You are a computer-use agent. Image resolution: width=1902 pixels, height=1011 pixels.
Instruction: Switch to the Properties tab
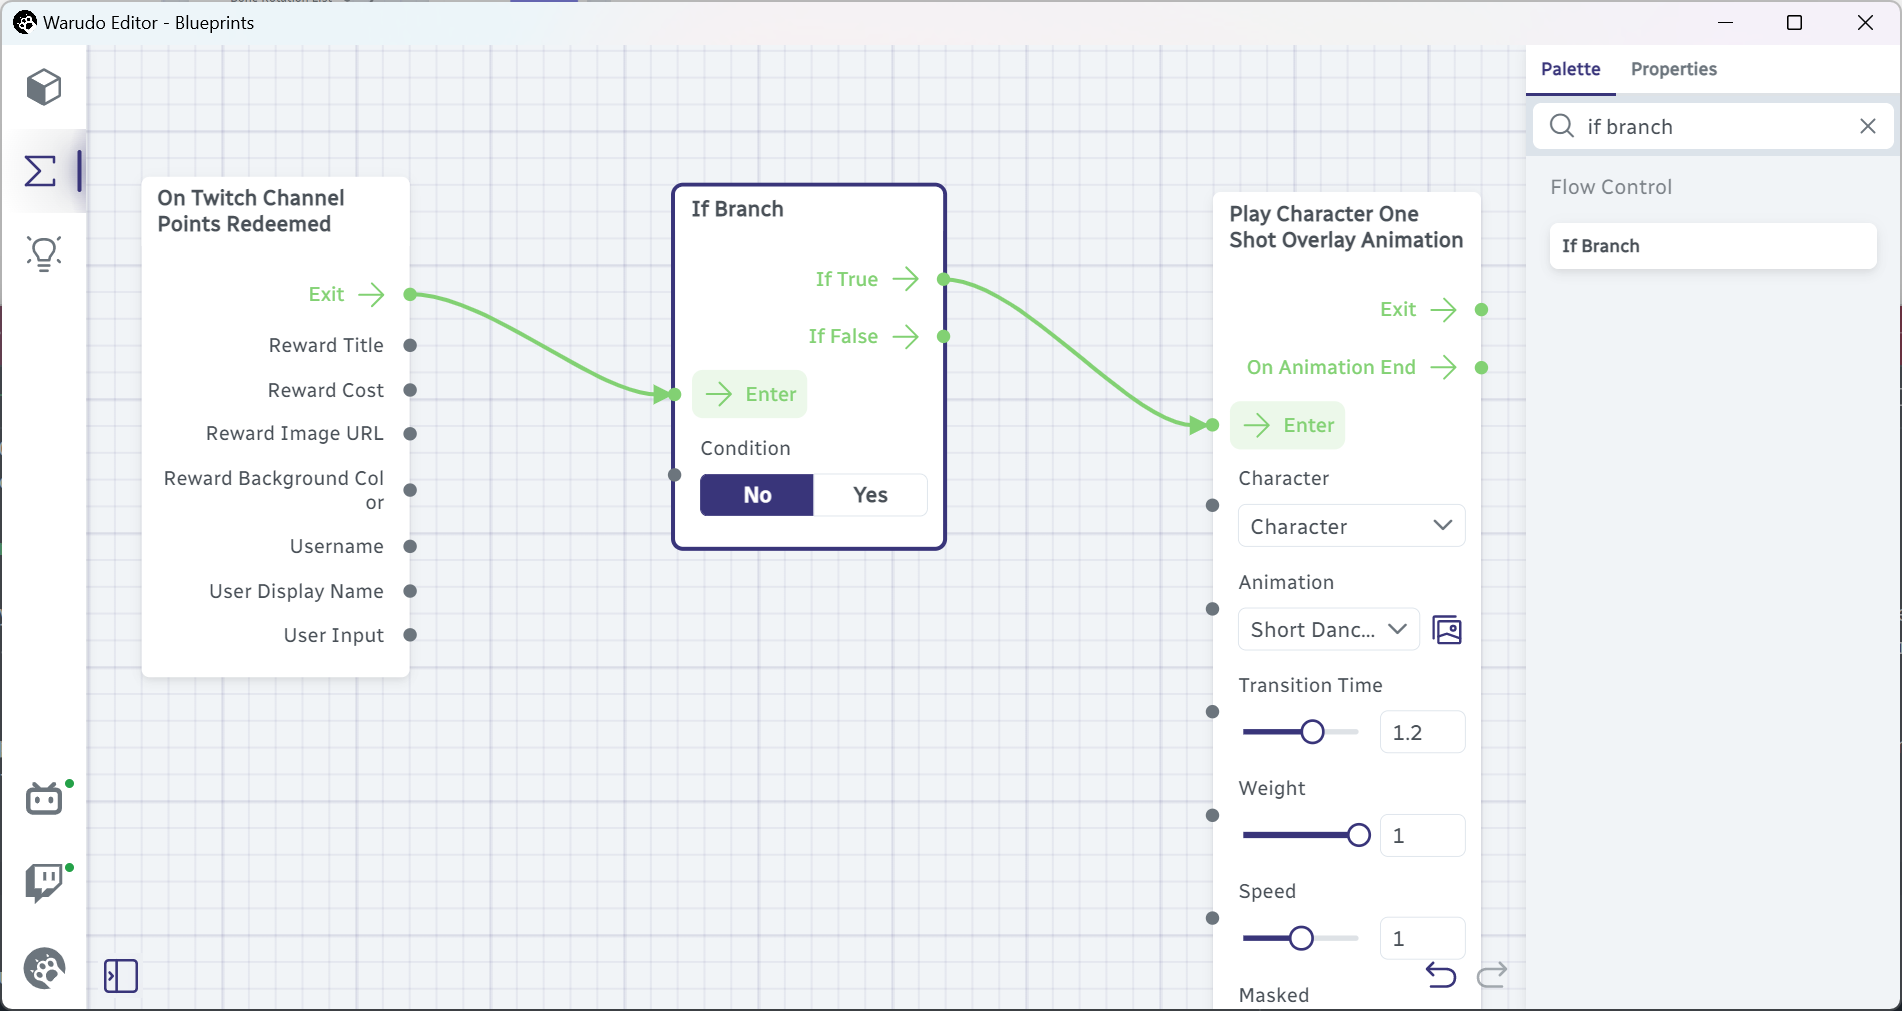pos(1673,69)
